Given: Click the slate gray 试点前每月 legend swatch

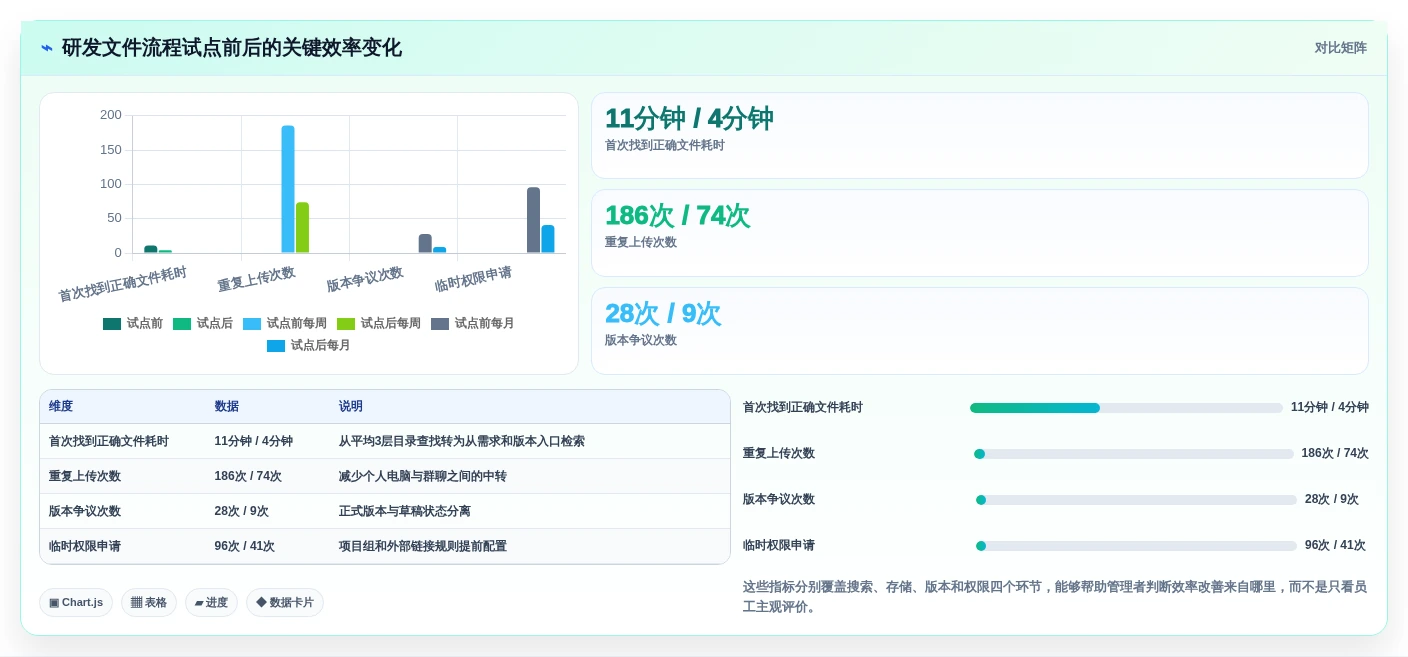Looking at the screenshot, I should tap(440, 323).
